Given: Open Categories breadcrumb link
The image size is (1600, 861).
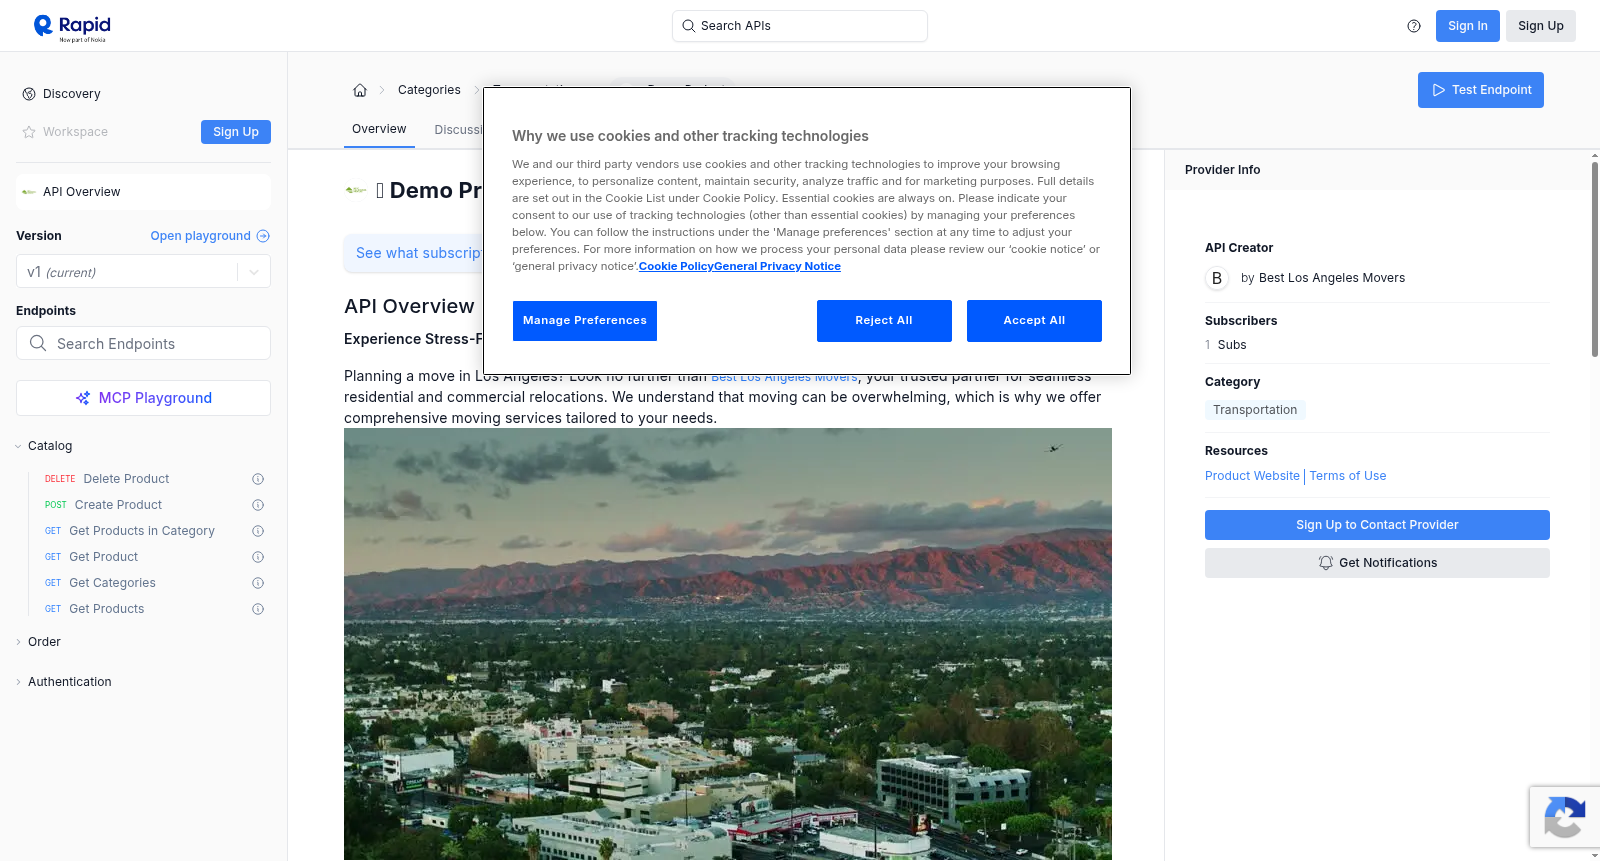Looking at the screenshot, I should (429, 90).
